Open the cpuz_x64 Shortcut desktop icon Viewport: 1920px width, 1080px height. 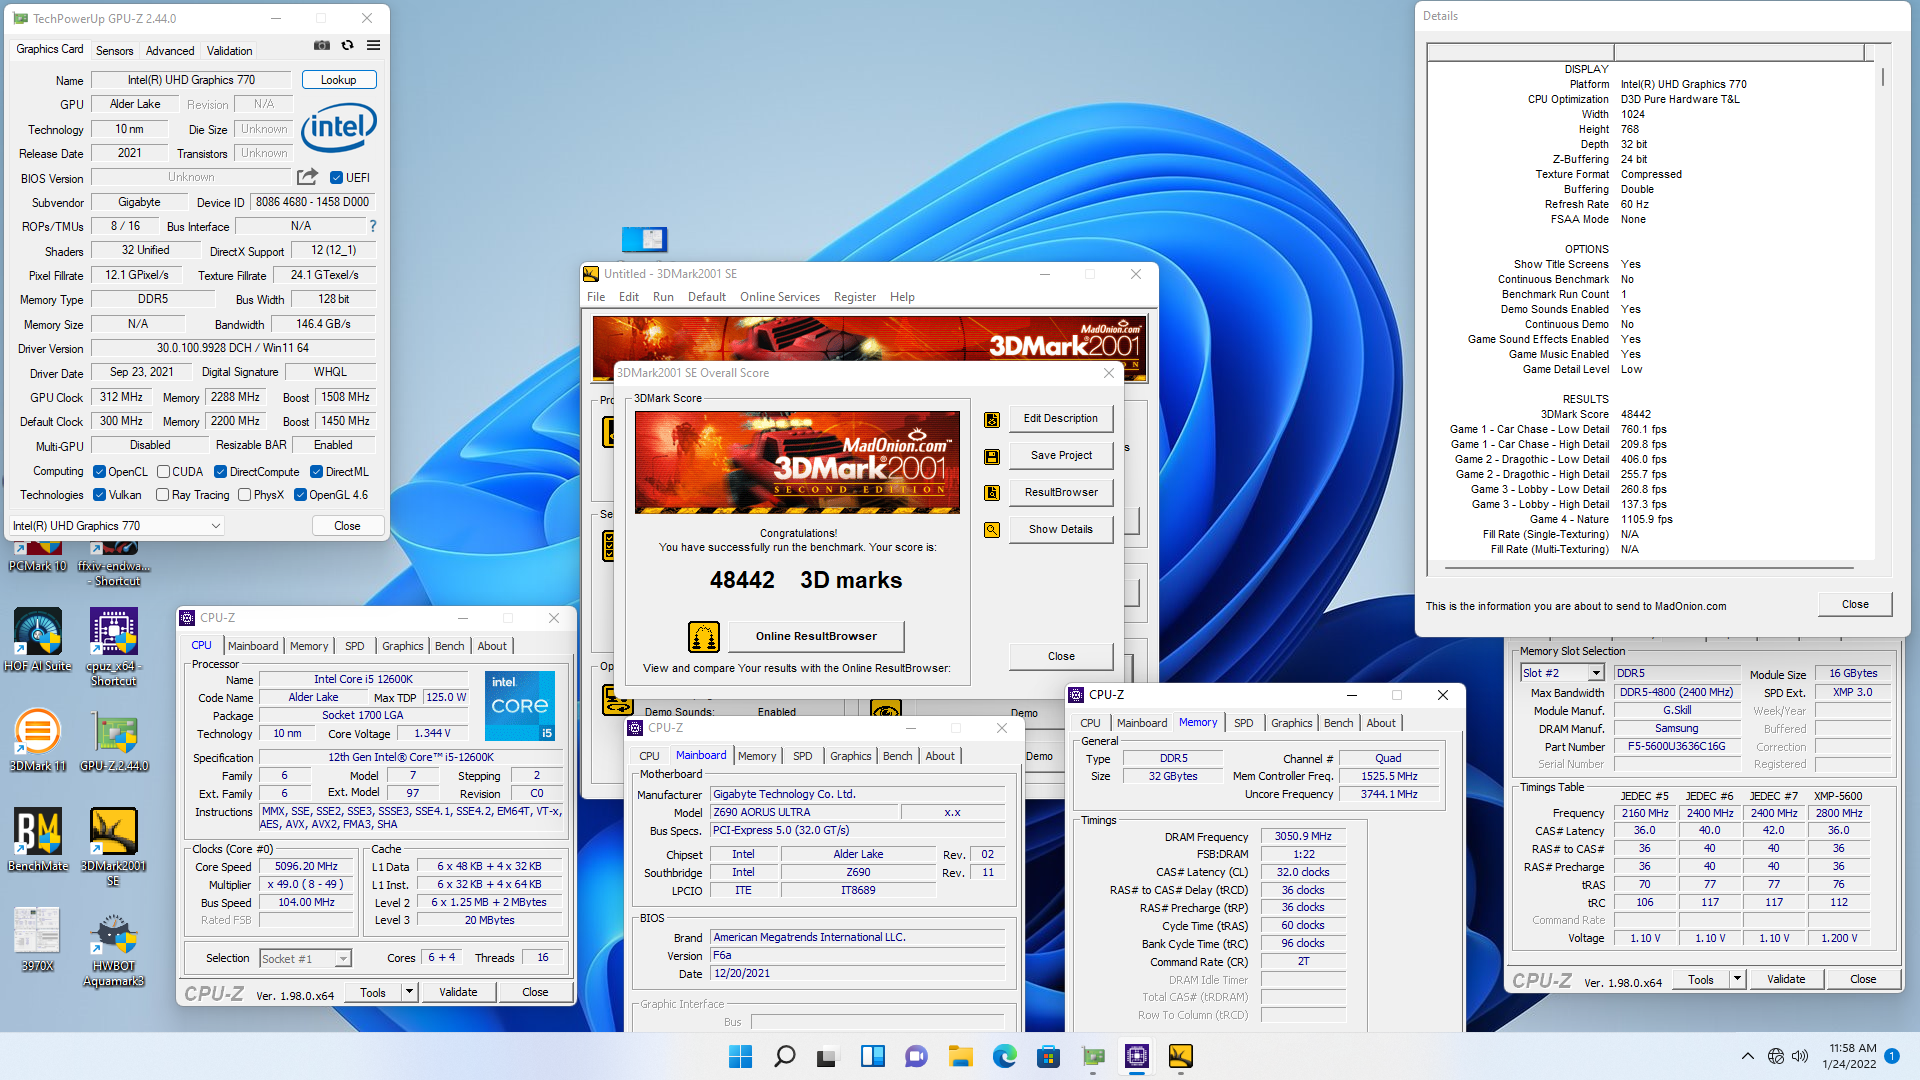tap(114, 647)
